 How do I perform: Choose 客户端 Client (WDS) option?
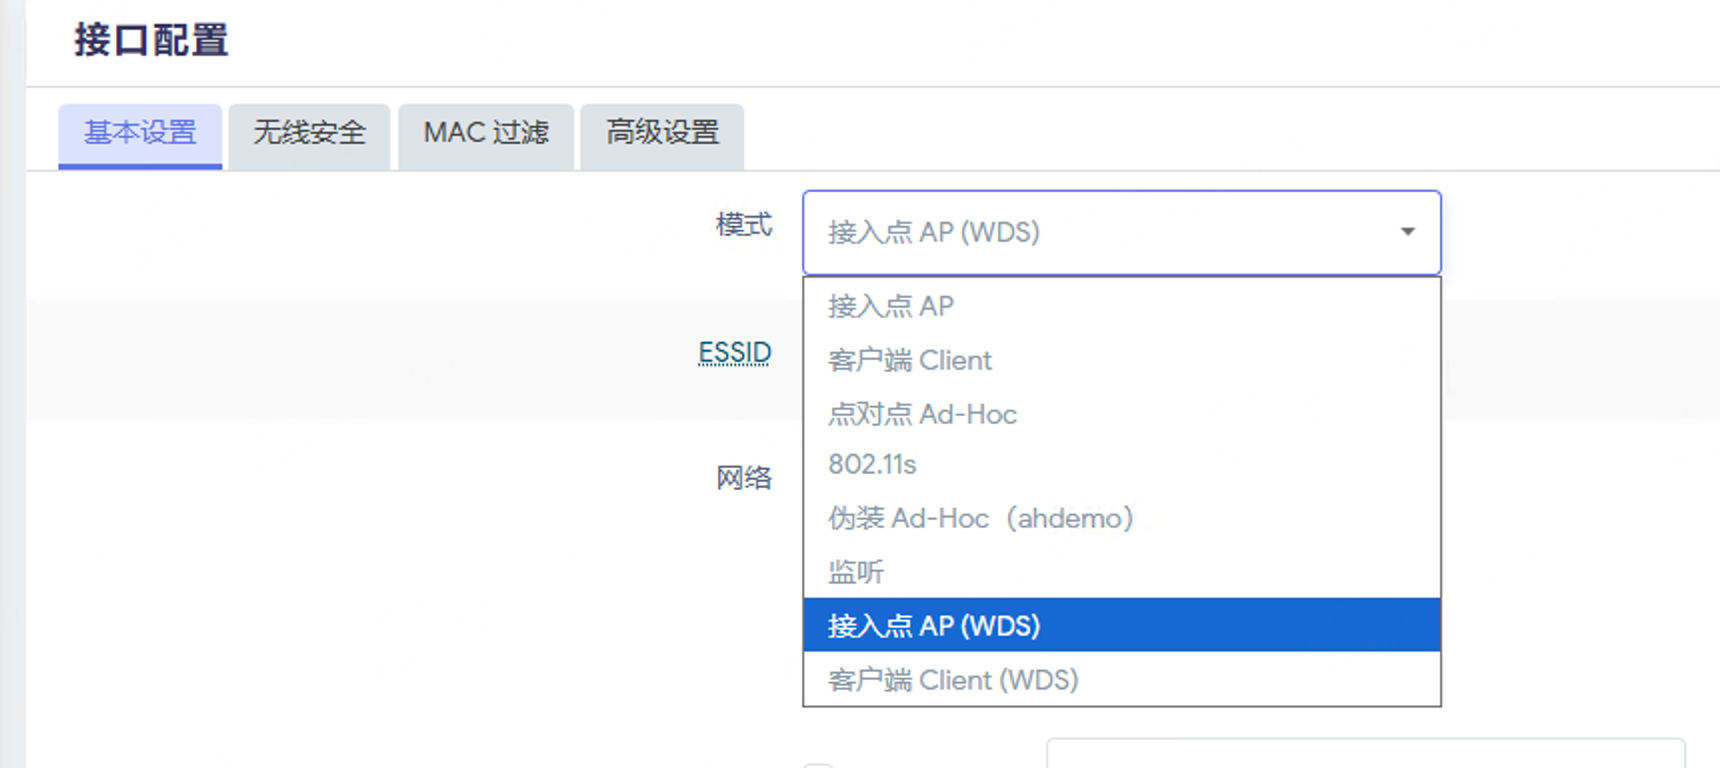[1121, 679]
